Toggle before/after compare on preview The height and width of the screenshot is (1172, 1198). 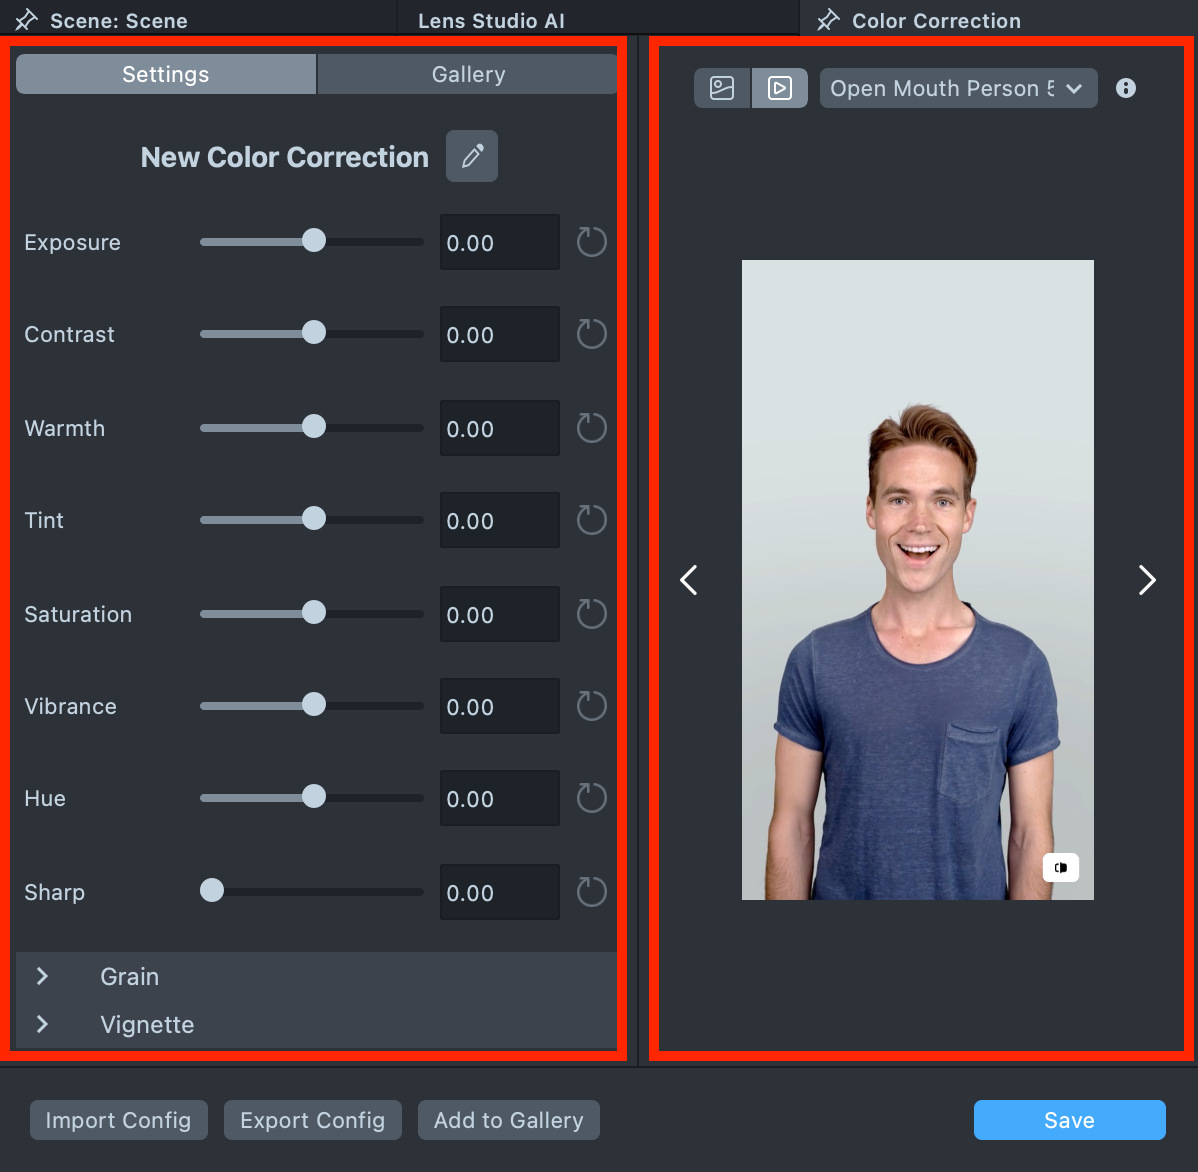tap(1060, 867)
